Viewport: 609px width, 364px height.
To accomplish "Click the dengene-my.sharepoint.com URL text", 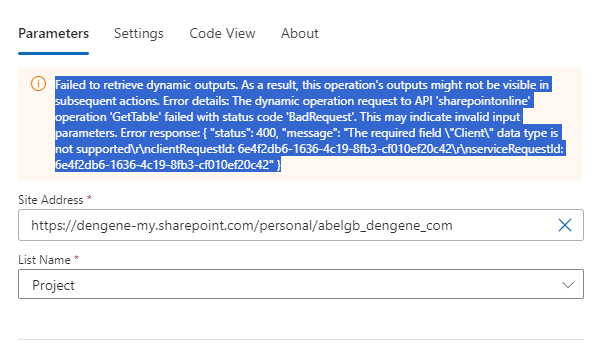I will 242,225.
